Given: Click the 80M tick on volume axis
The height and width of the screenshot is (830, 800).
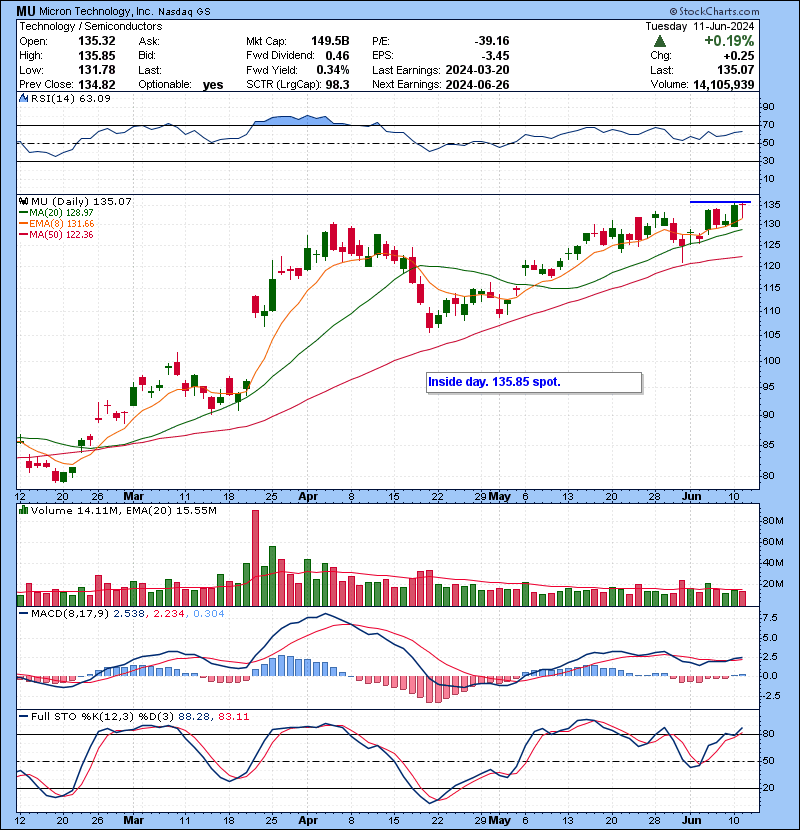Looking at the screenshot, I should pos(772,520).
